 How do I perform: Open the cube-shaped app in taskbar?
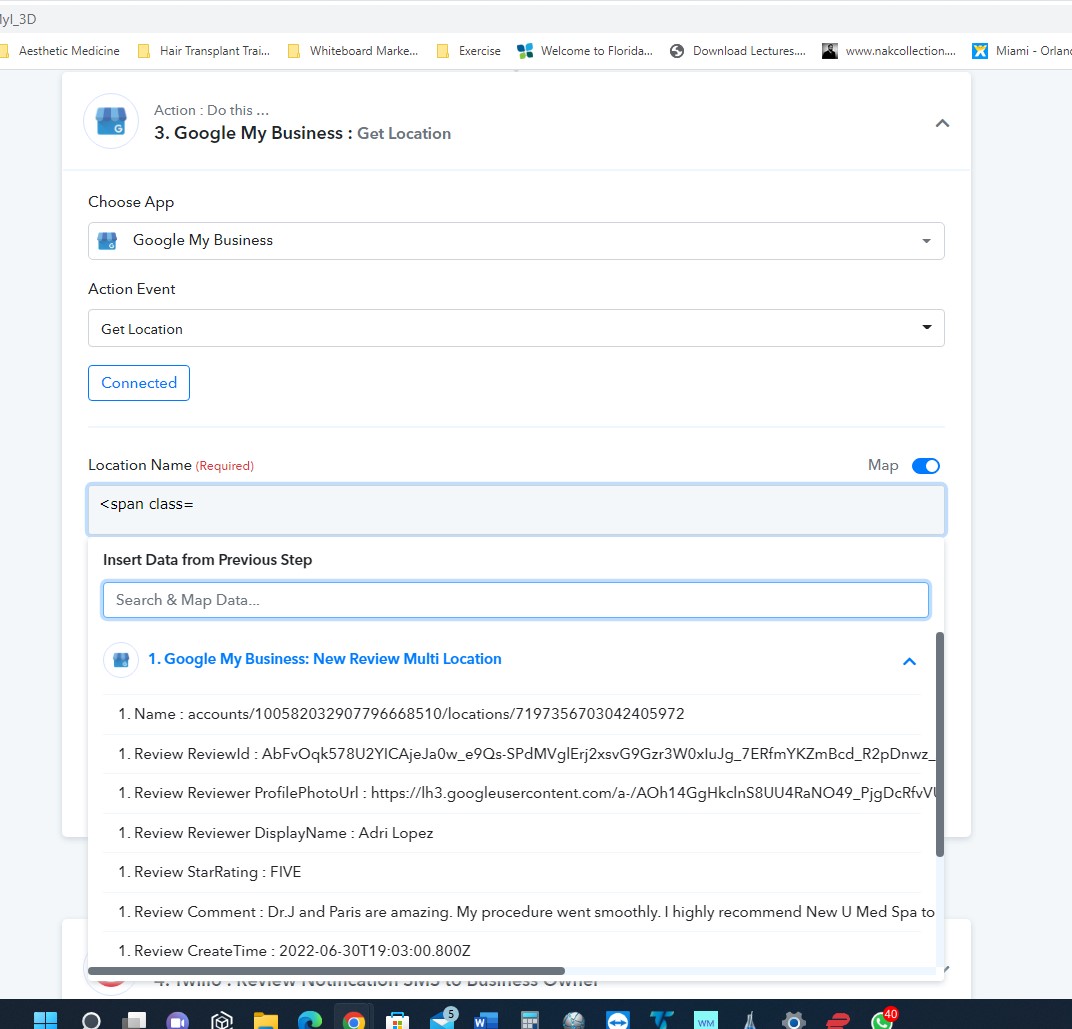click(x=222, y=1021)
